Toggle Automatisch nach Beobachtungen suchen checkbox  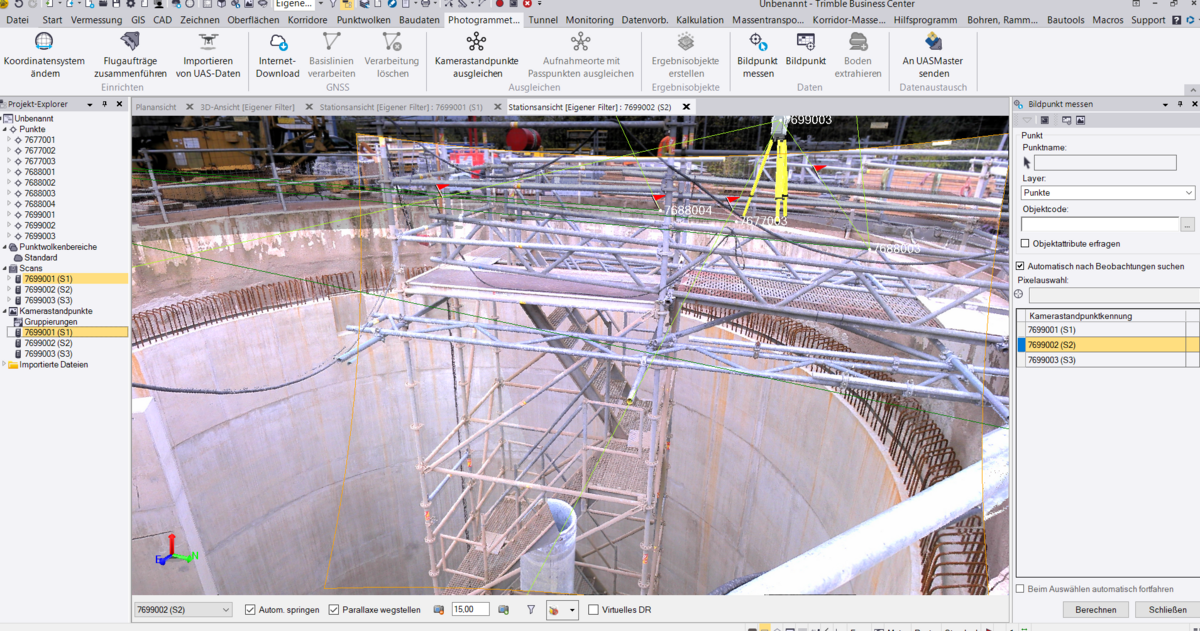pos(1020,266)
